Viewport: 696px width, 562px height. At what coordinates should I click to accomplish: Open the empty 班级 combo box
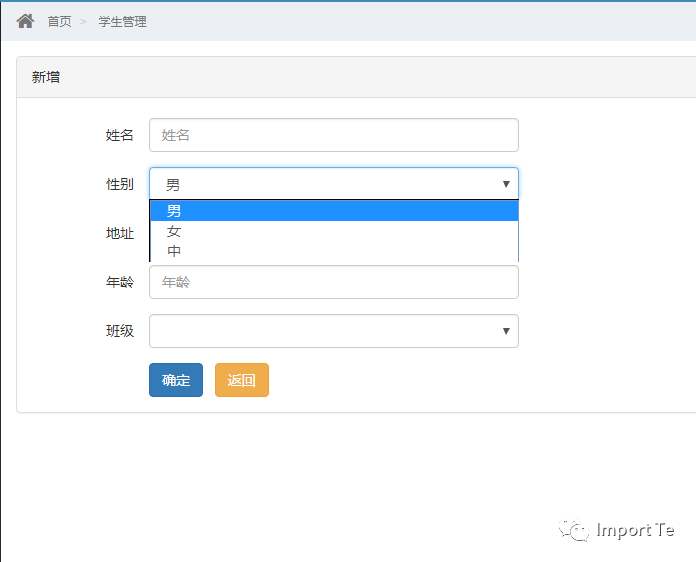(334, 331)
